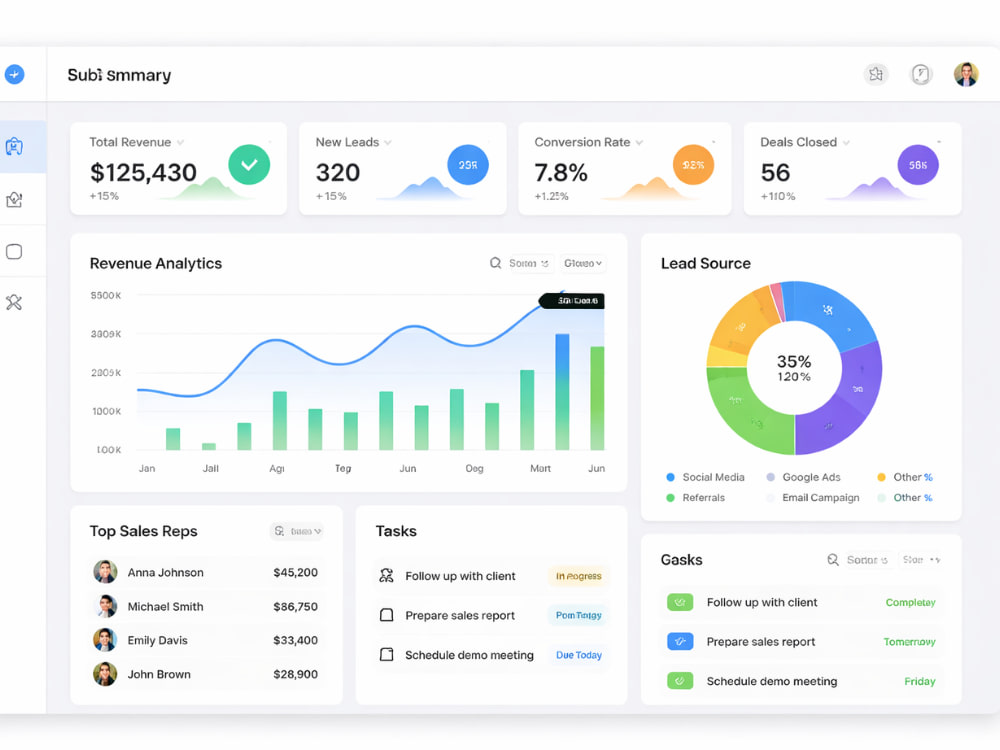Click the Due Today status badge
Screen dimensions: 1000x750
578,655
